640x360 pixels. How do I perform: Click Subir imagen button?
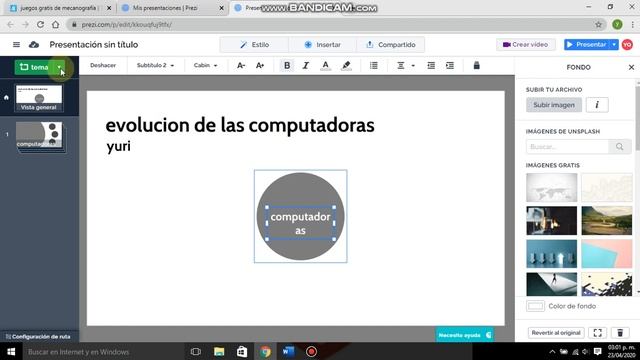(554, 105)
